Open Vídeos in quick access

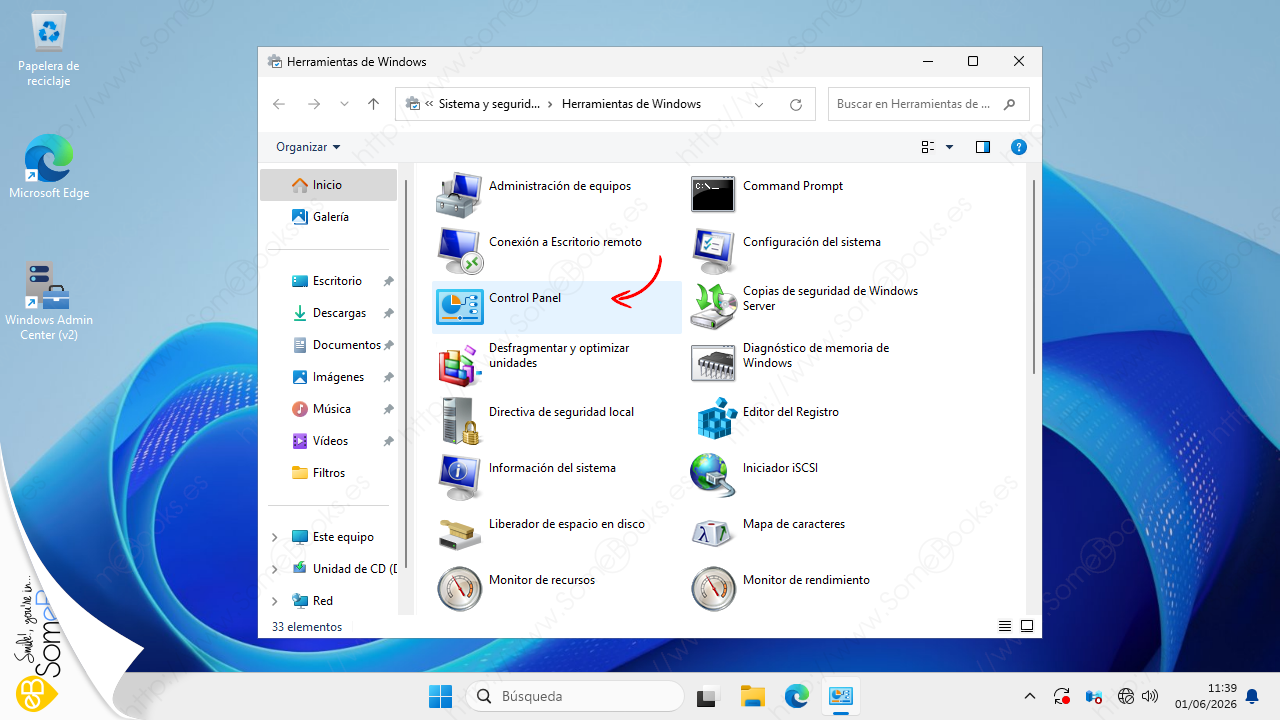point(330,441)
